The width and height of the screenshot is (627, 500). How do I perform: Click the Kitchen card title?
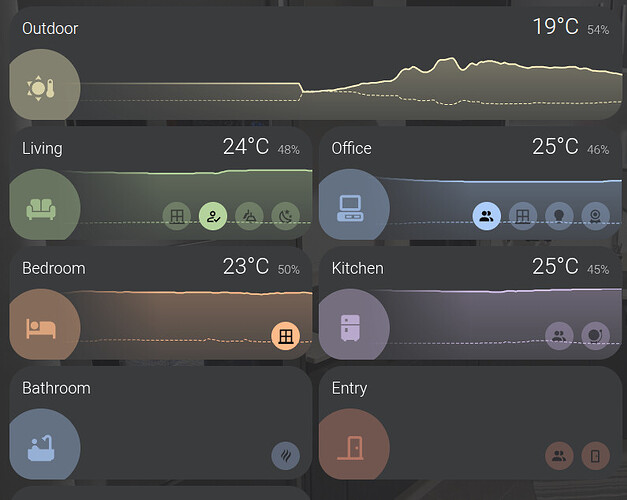point(357,268)
